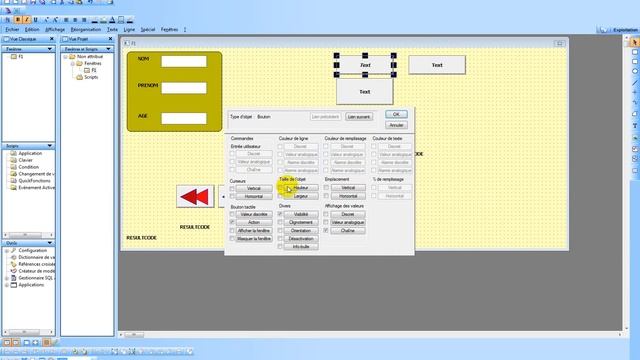Open the Désactivation link button

pyautogui.click(x=301, y=239)
